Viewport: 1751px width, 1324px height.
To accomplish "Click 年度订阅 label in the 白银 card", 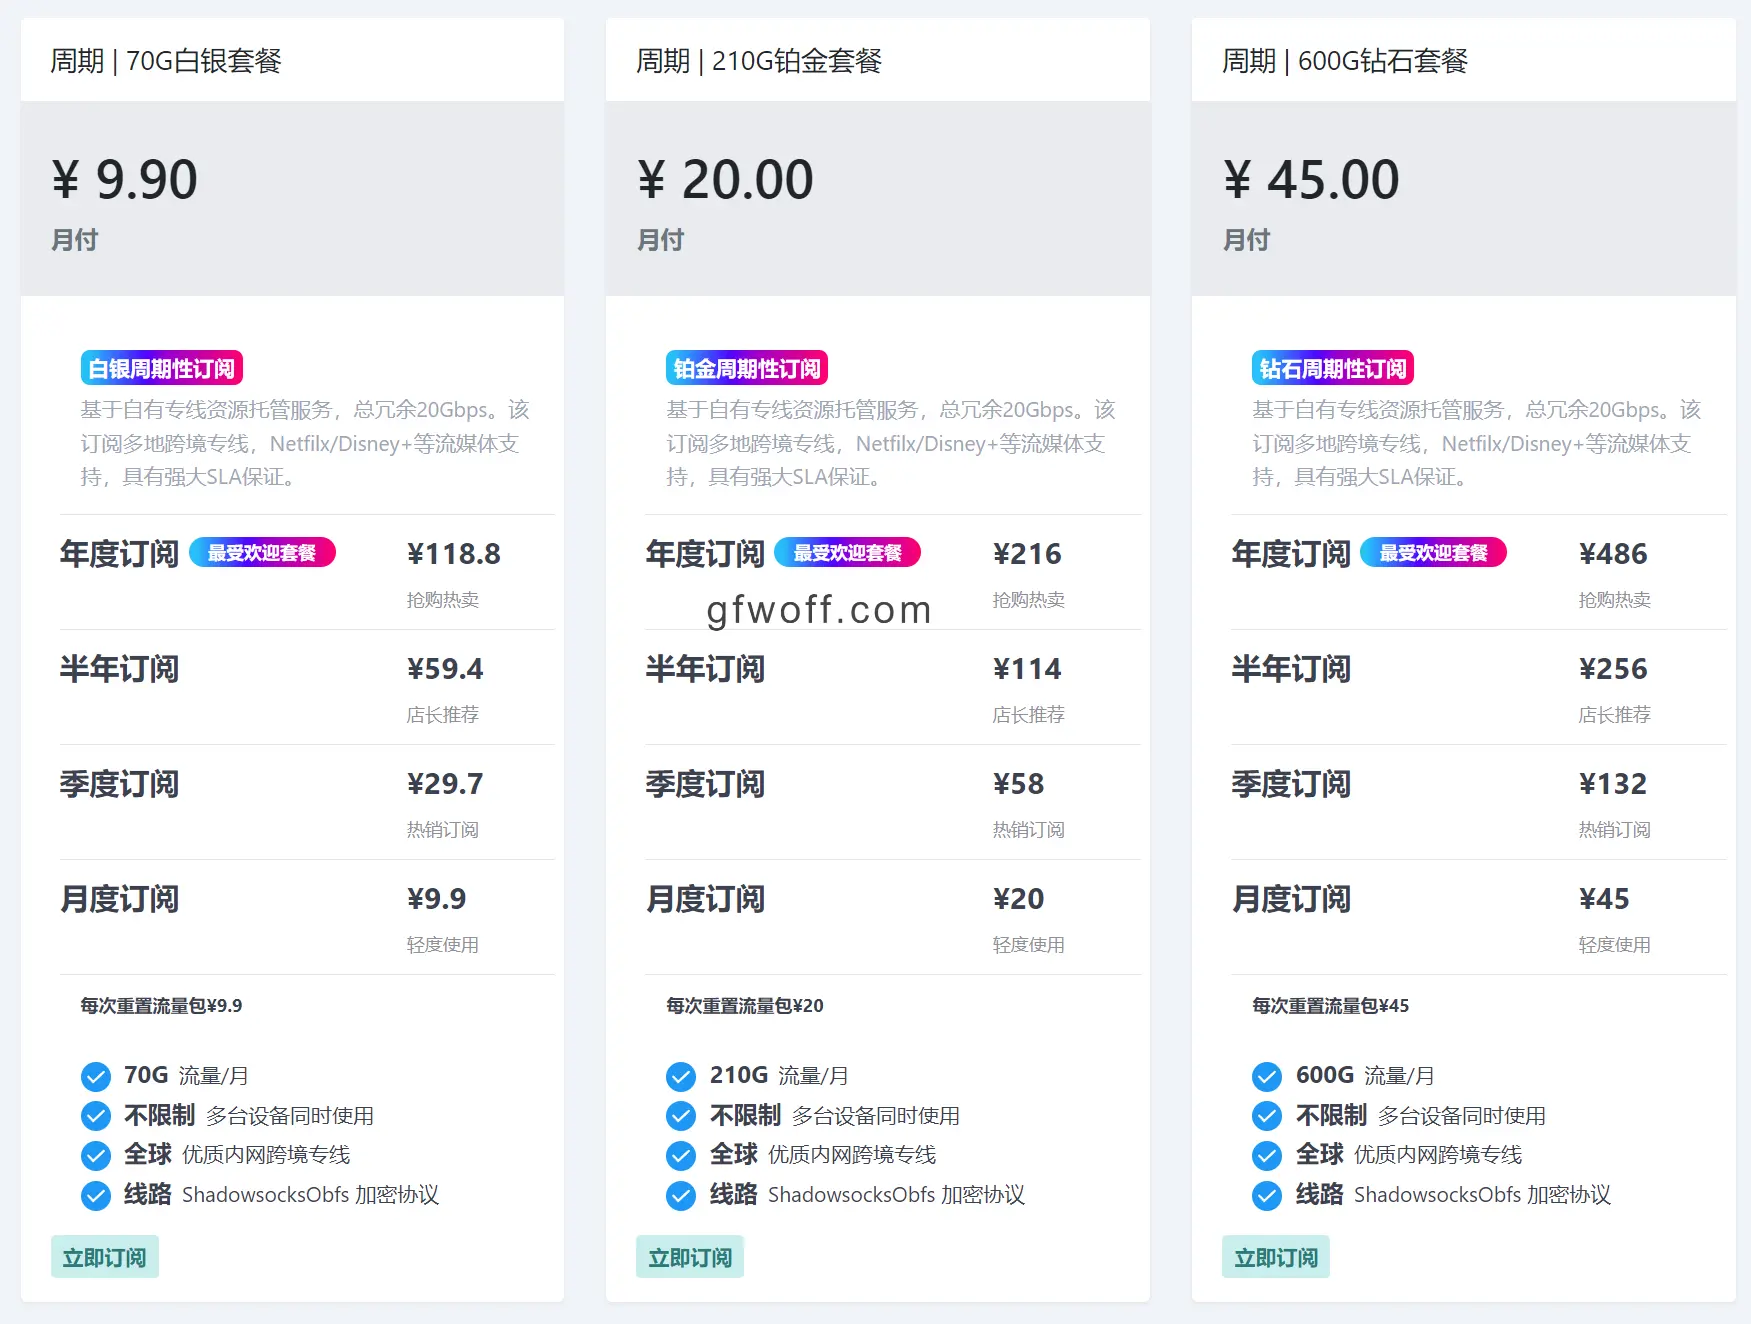I will point(119,554).
